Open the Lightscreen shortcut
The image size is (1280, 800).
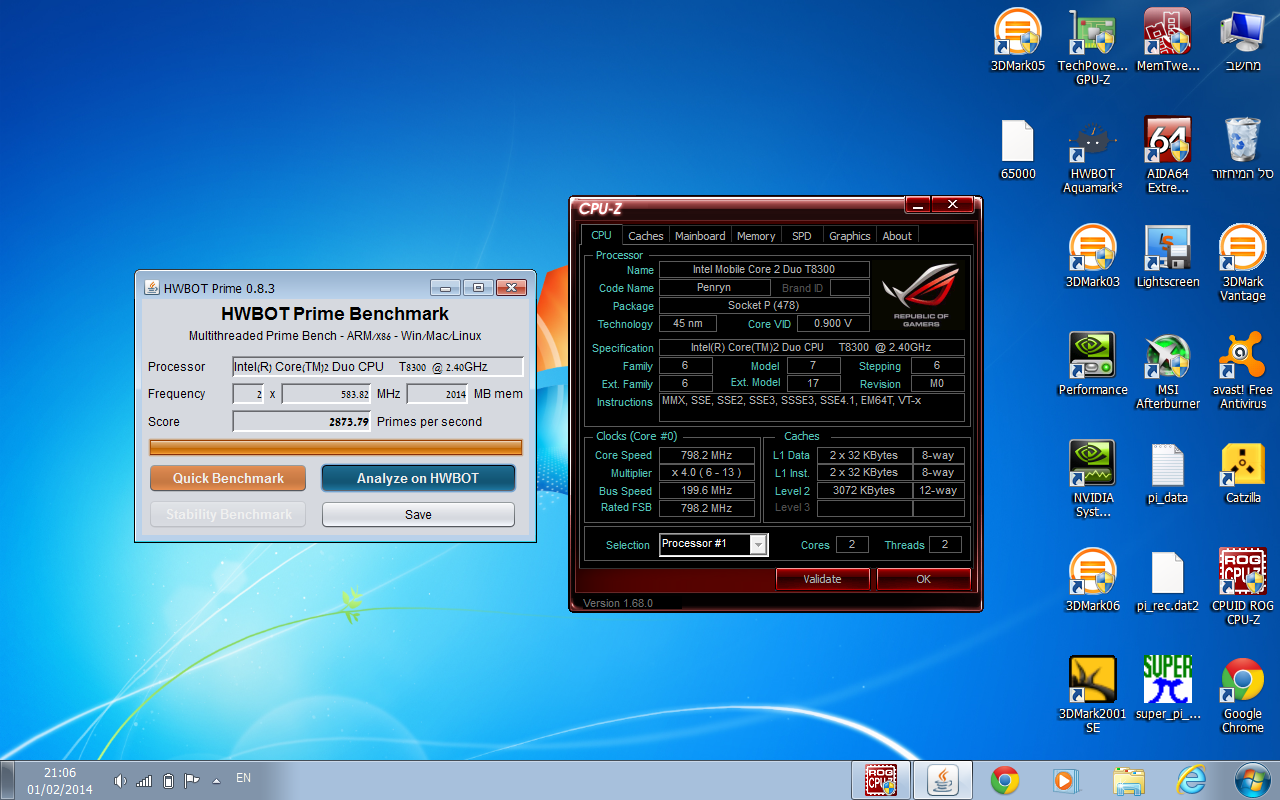click(1167, 256)
